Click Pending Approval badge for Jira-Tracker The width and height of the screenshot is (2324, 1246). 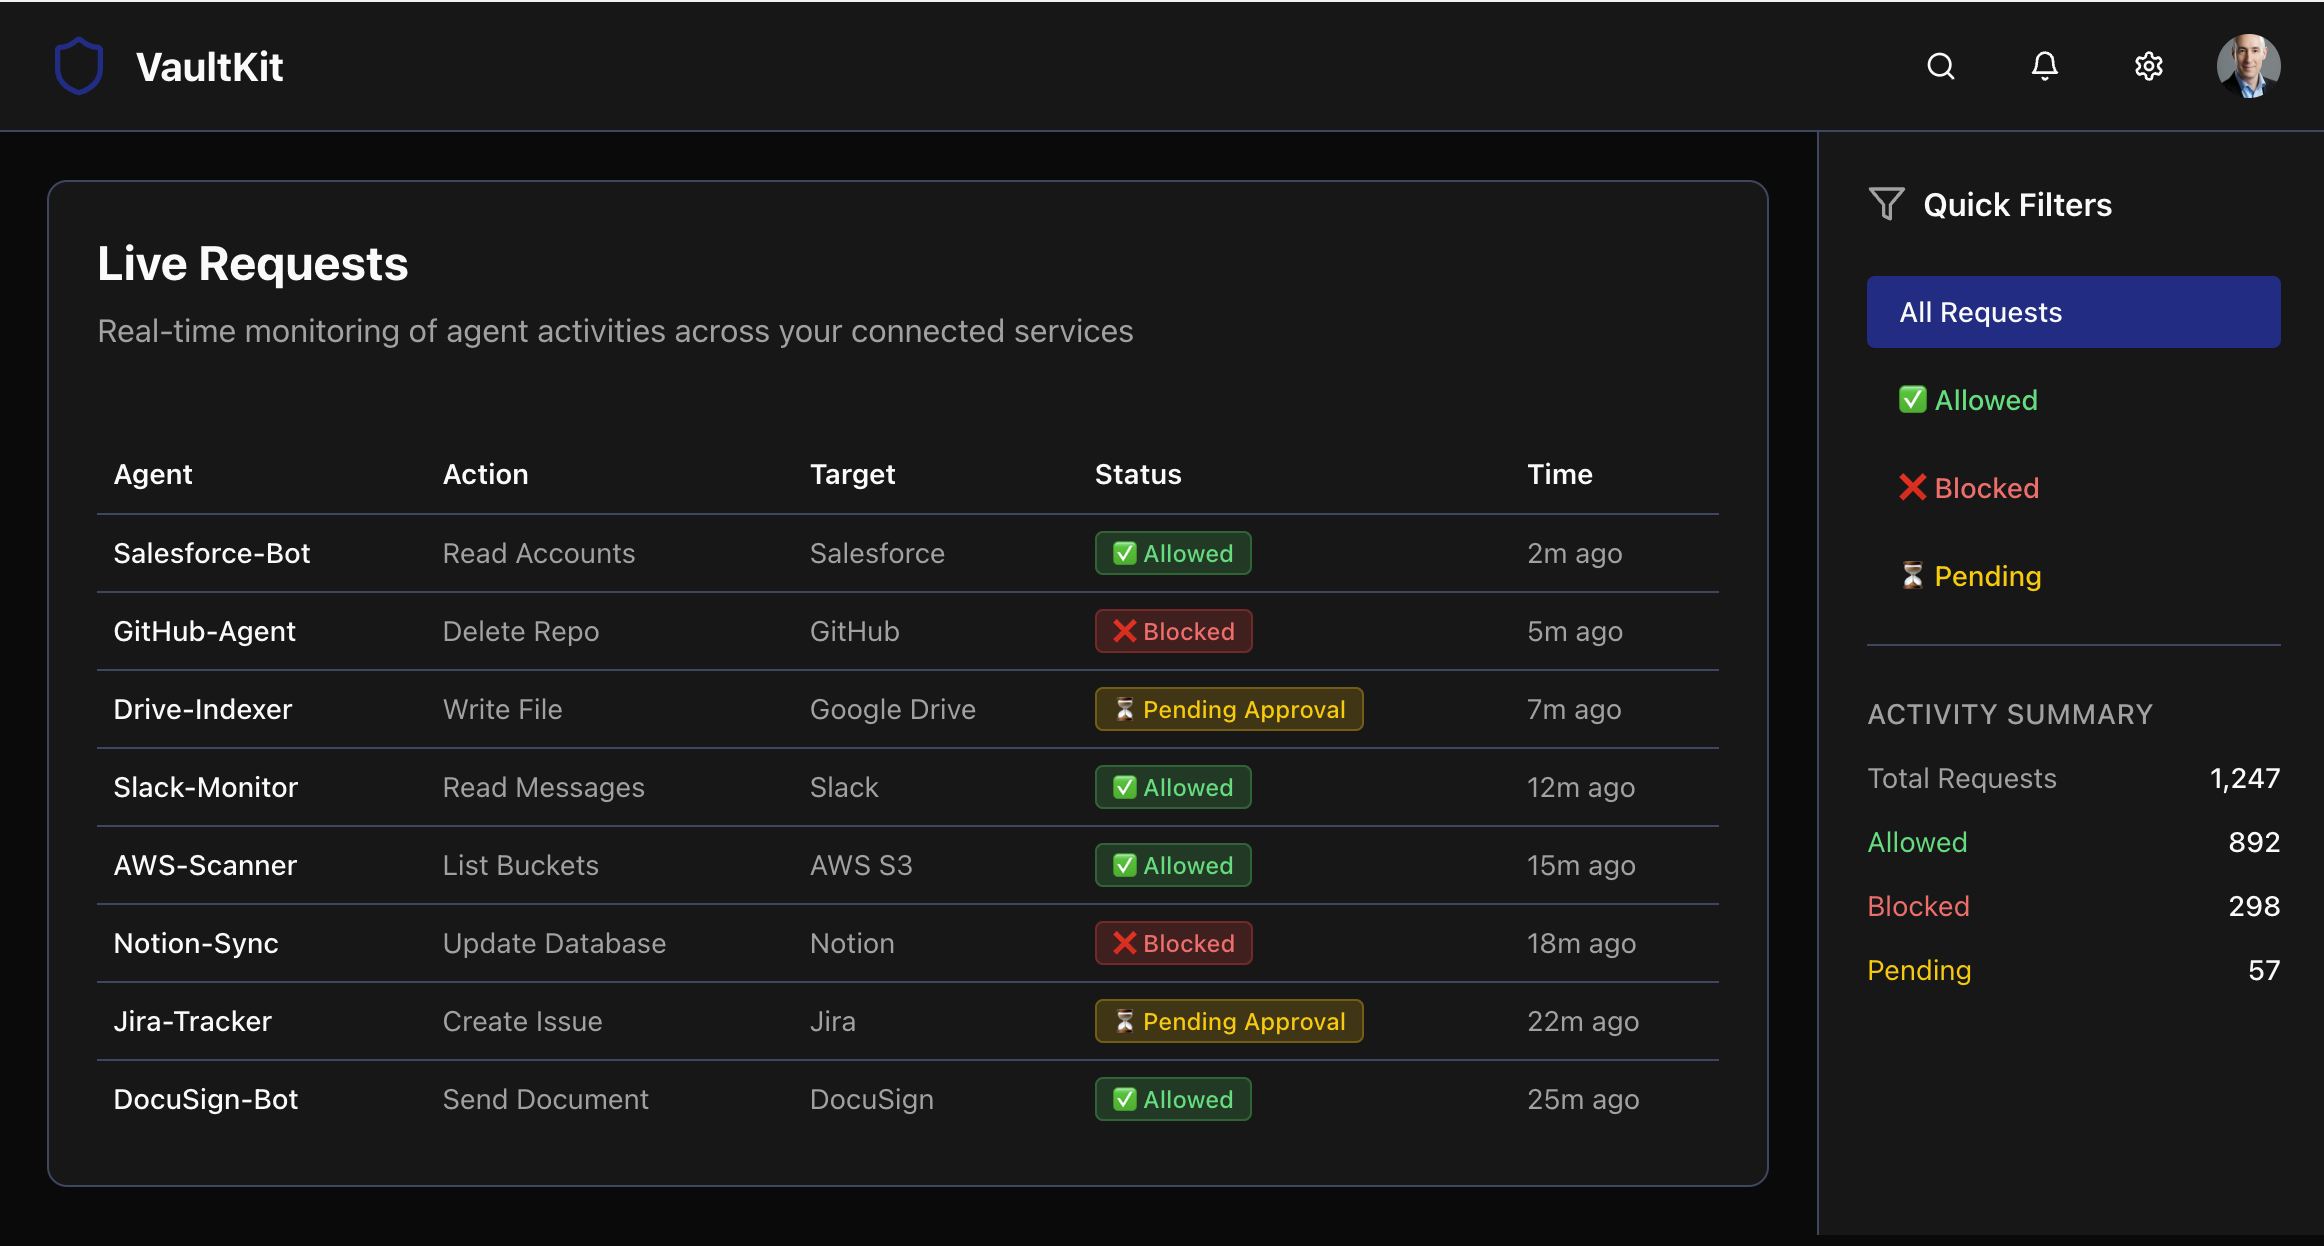coord(1229,1021)
